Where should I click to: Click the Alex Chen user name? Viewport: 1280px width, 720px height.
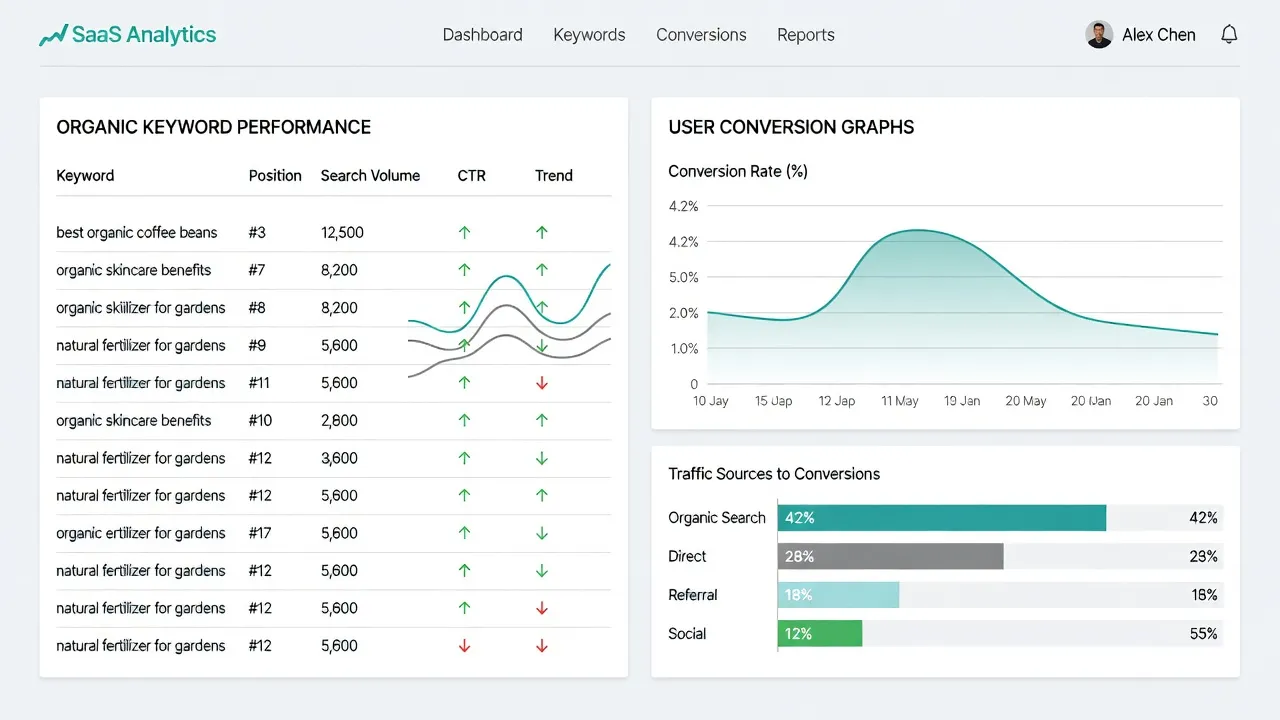click(1159, 35)
